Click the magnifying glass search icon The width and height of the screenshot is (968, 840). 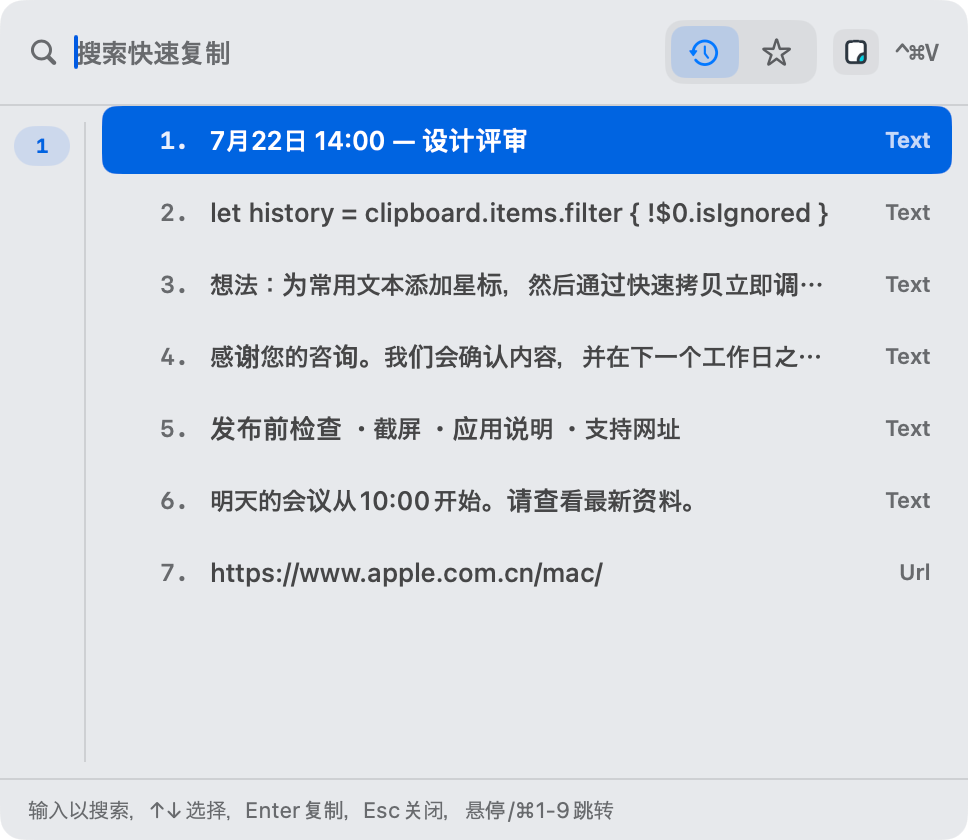click(43, 53)
